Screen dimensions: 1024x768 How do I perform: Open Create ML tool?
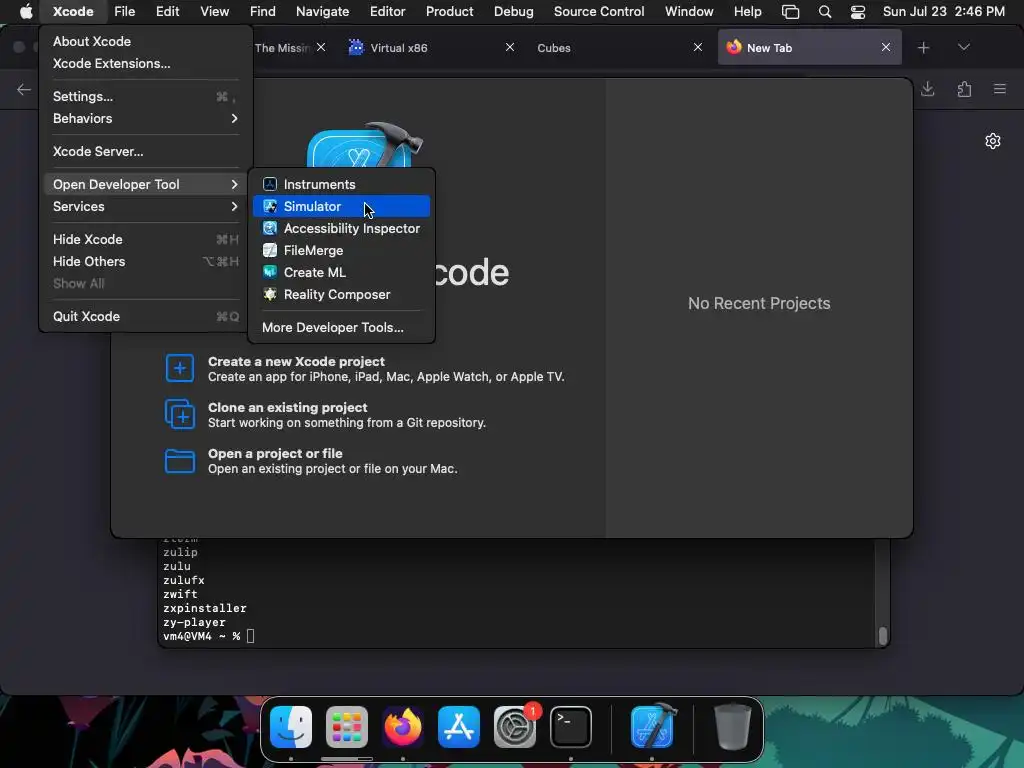(x=341, y=272)
